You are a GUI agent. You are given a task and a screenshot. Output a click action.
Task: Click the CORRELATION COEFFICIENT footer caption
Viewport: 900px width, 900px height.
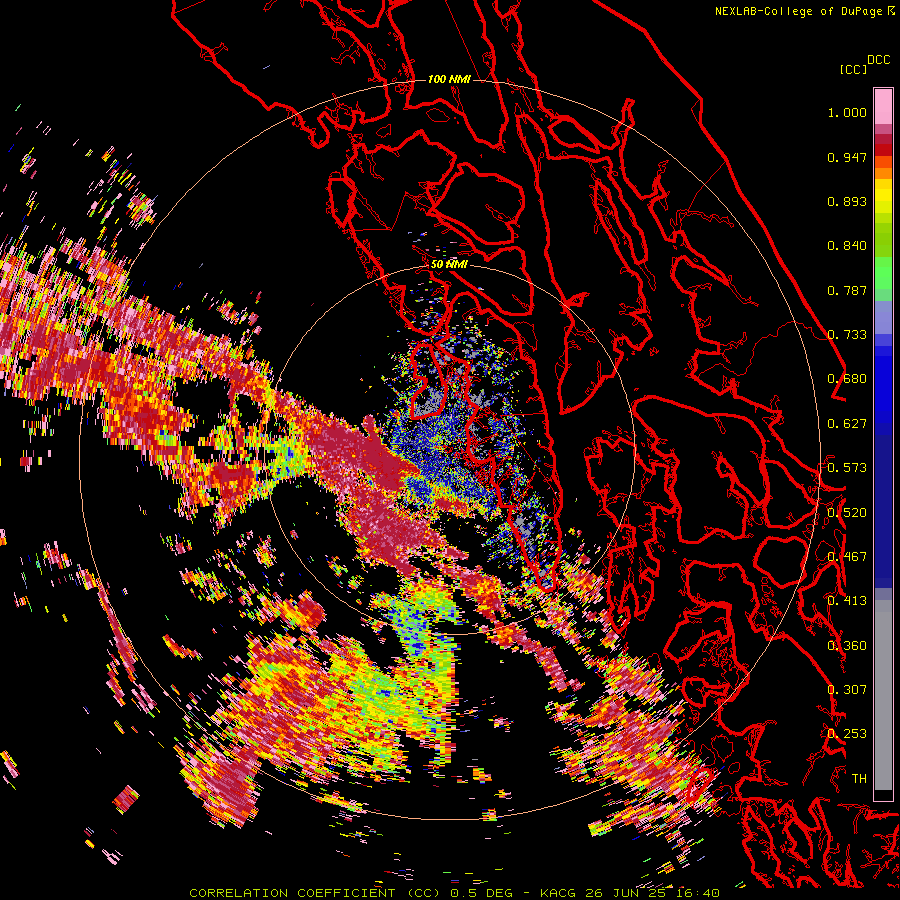point(454,893)
